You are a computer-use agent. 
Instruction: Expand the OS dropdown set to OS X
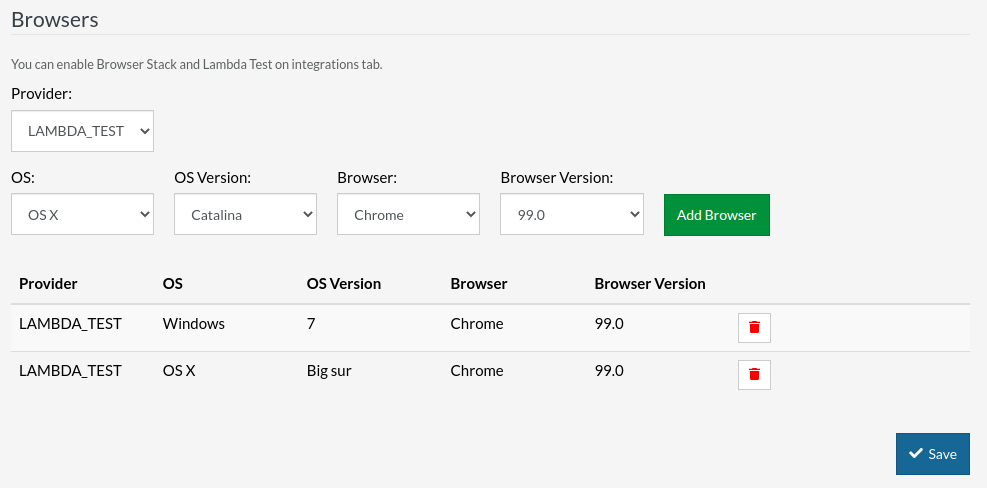[82, 215]
